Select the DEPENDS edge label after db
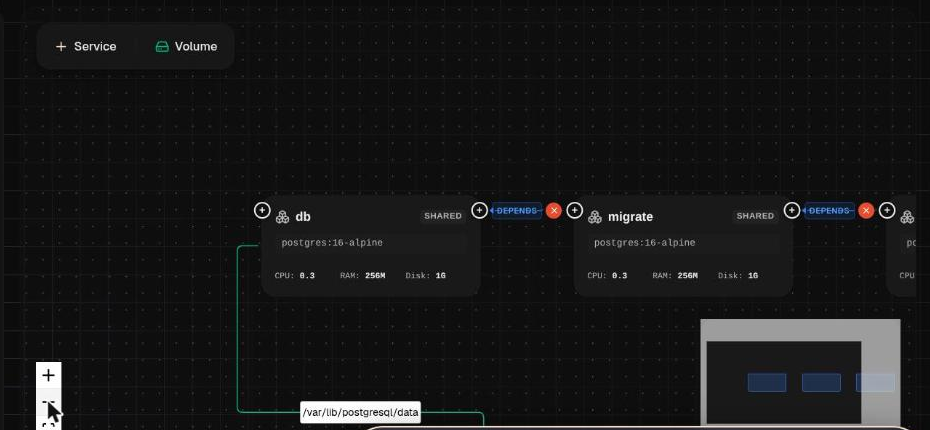930x430 pixels. click(x=517, y=211)
